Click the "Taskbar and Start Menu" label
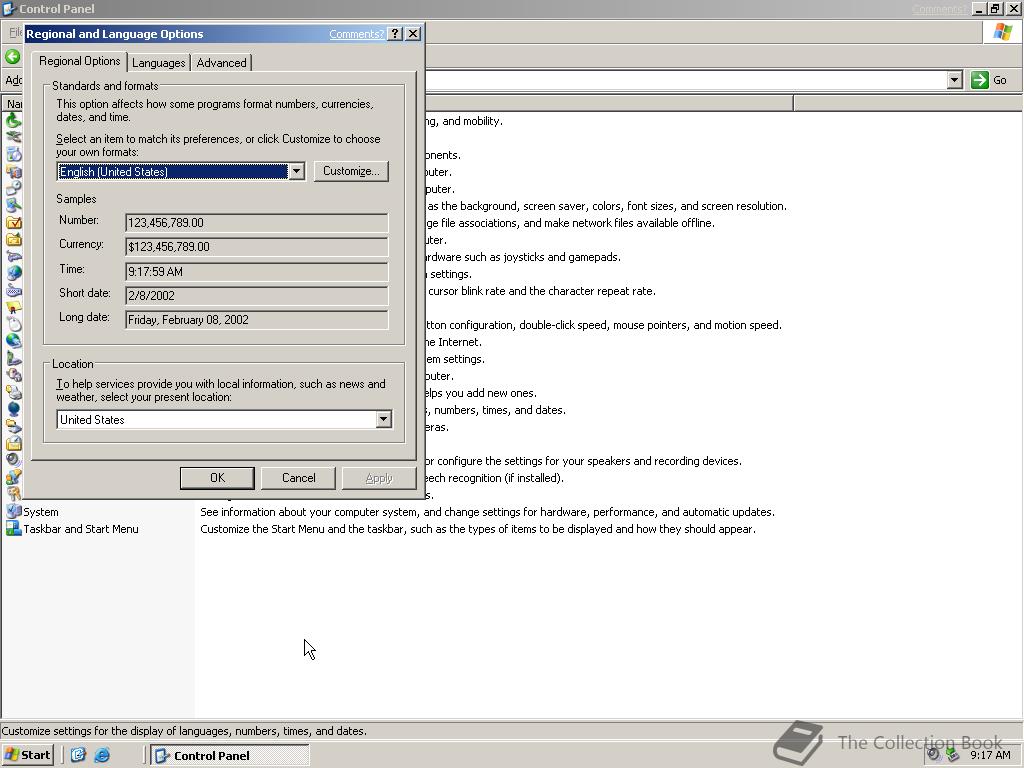 81,529
